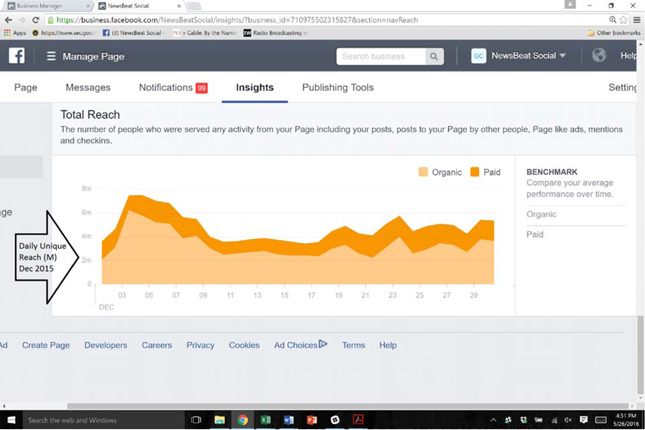Click the search magnifier button
Image resolution: width=645 pixels, height=430 pixels.
(x=434, y=57)
